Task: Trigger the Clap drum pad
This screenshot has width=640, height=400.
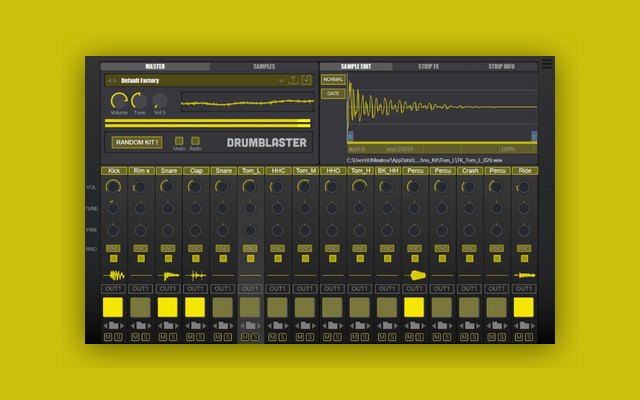Action: tap(195, 307)
